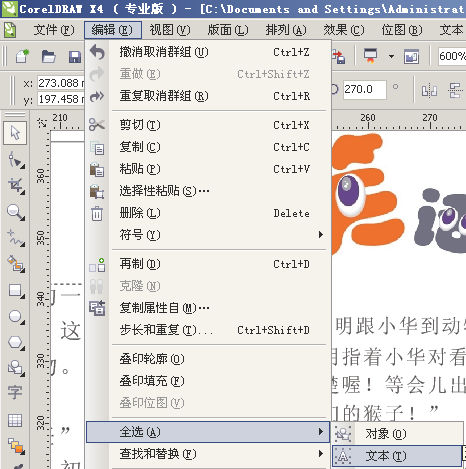Select the Basic shapes tool

16,368
